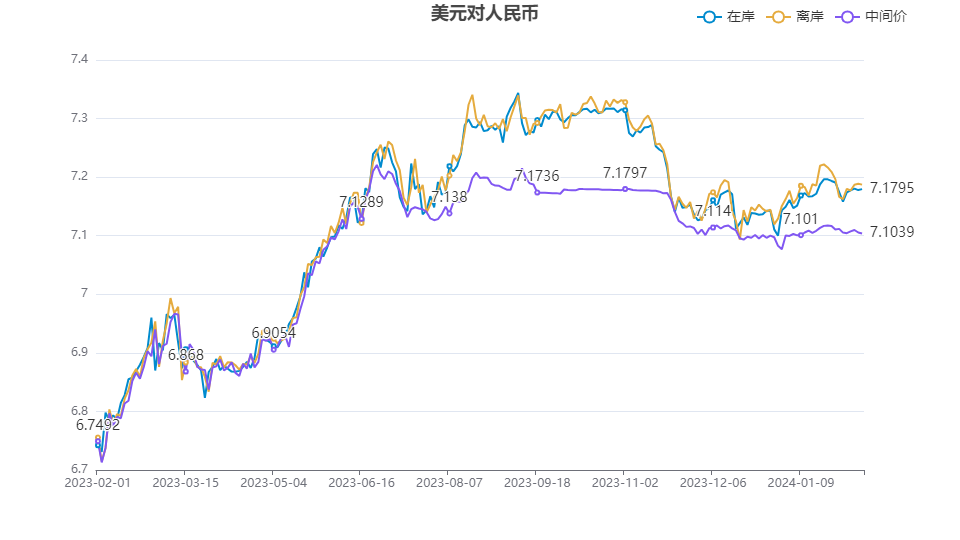Select the 2023-06-16 x-axis date label
960x540 pixels.
point(360,482)
